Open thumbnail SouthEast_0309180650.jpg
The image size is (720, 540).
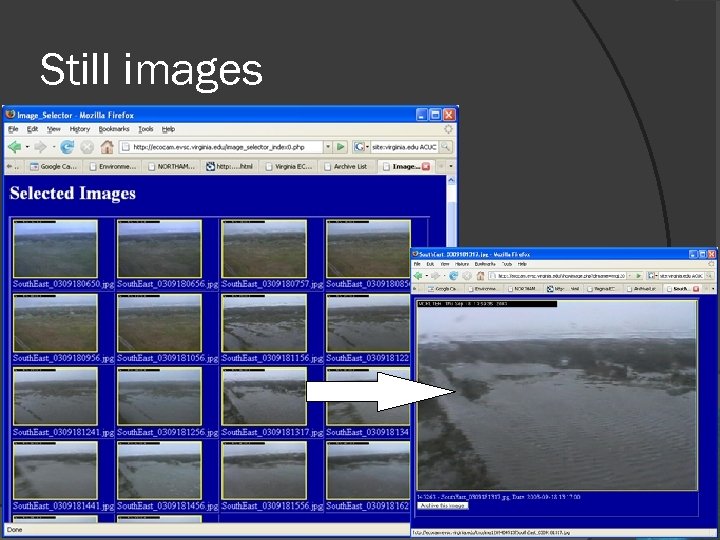[56, 248]
